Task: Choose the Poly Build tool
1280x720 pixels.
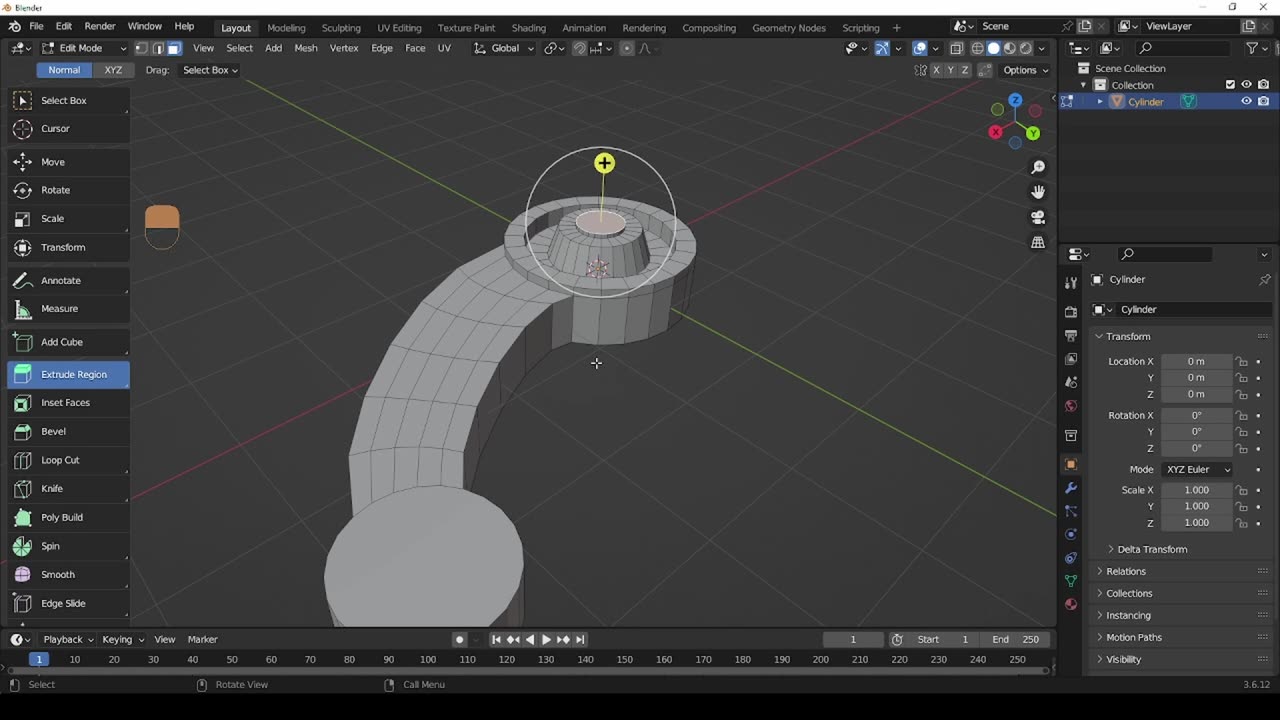Action: tap(68, 517)
